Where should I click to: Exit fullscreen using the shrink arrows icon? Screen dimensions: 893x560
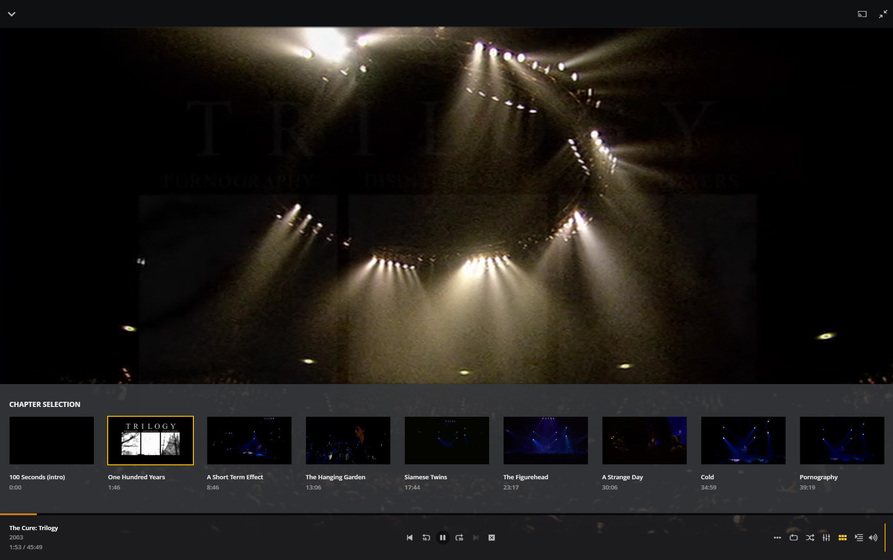pyautogui.click(x=883, y=14)
